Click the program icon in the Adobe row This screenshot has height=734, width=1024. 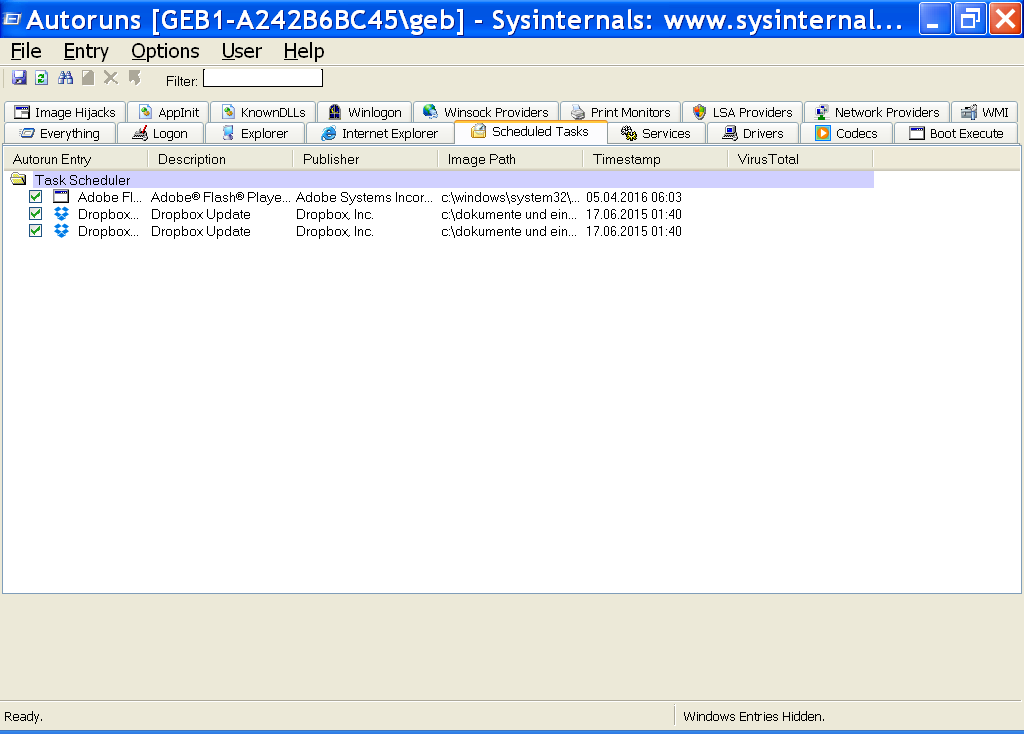61,197
